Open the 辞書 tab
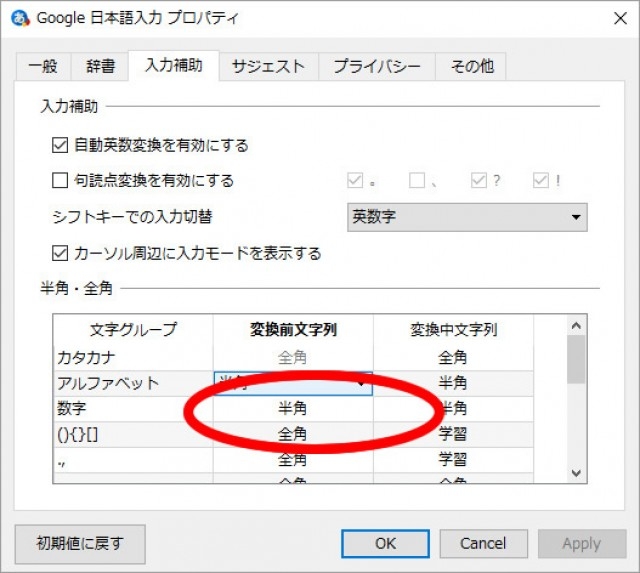640x573 pixels. pyautogui.click(x=100, y=67)
